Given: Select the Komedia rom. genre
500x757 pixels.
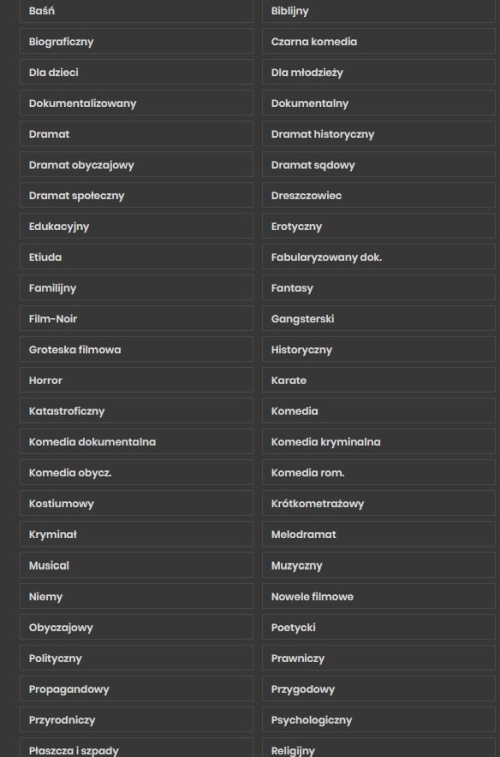Looking at the screenshot, I should click(379, 473).
